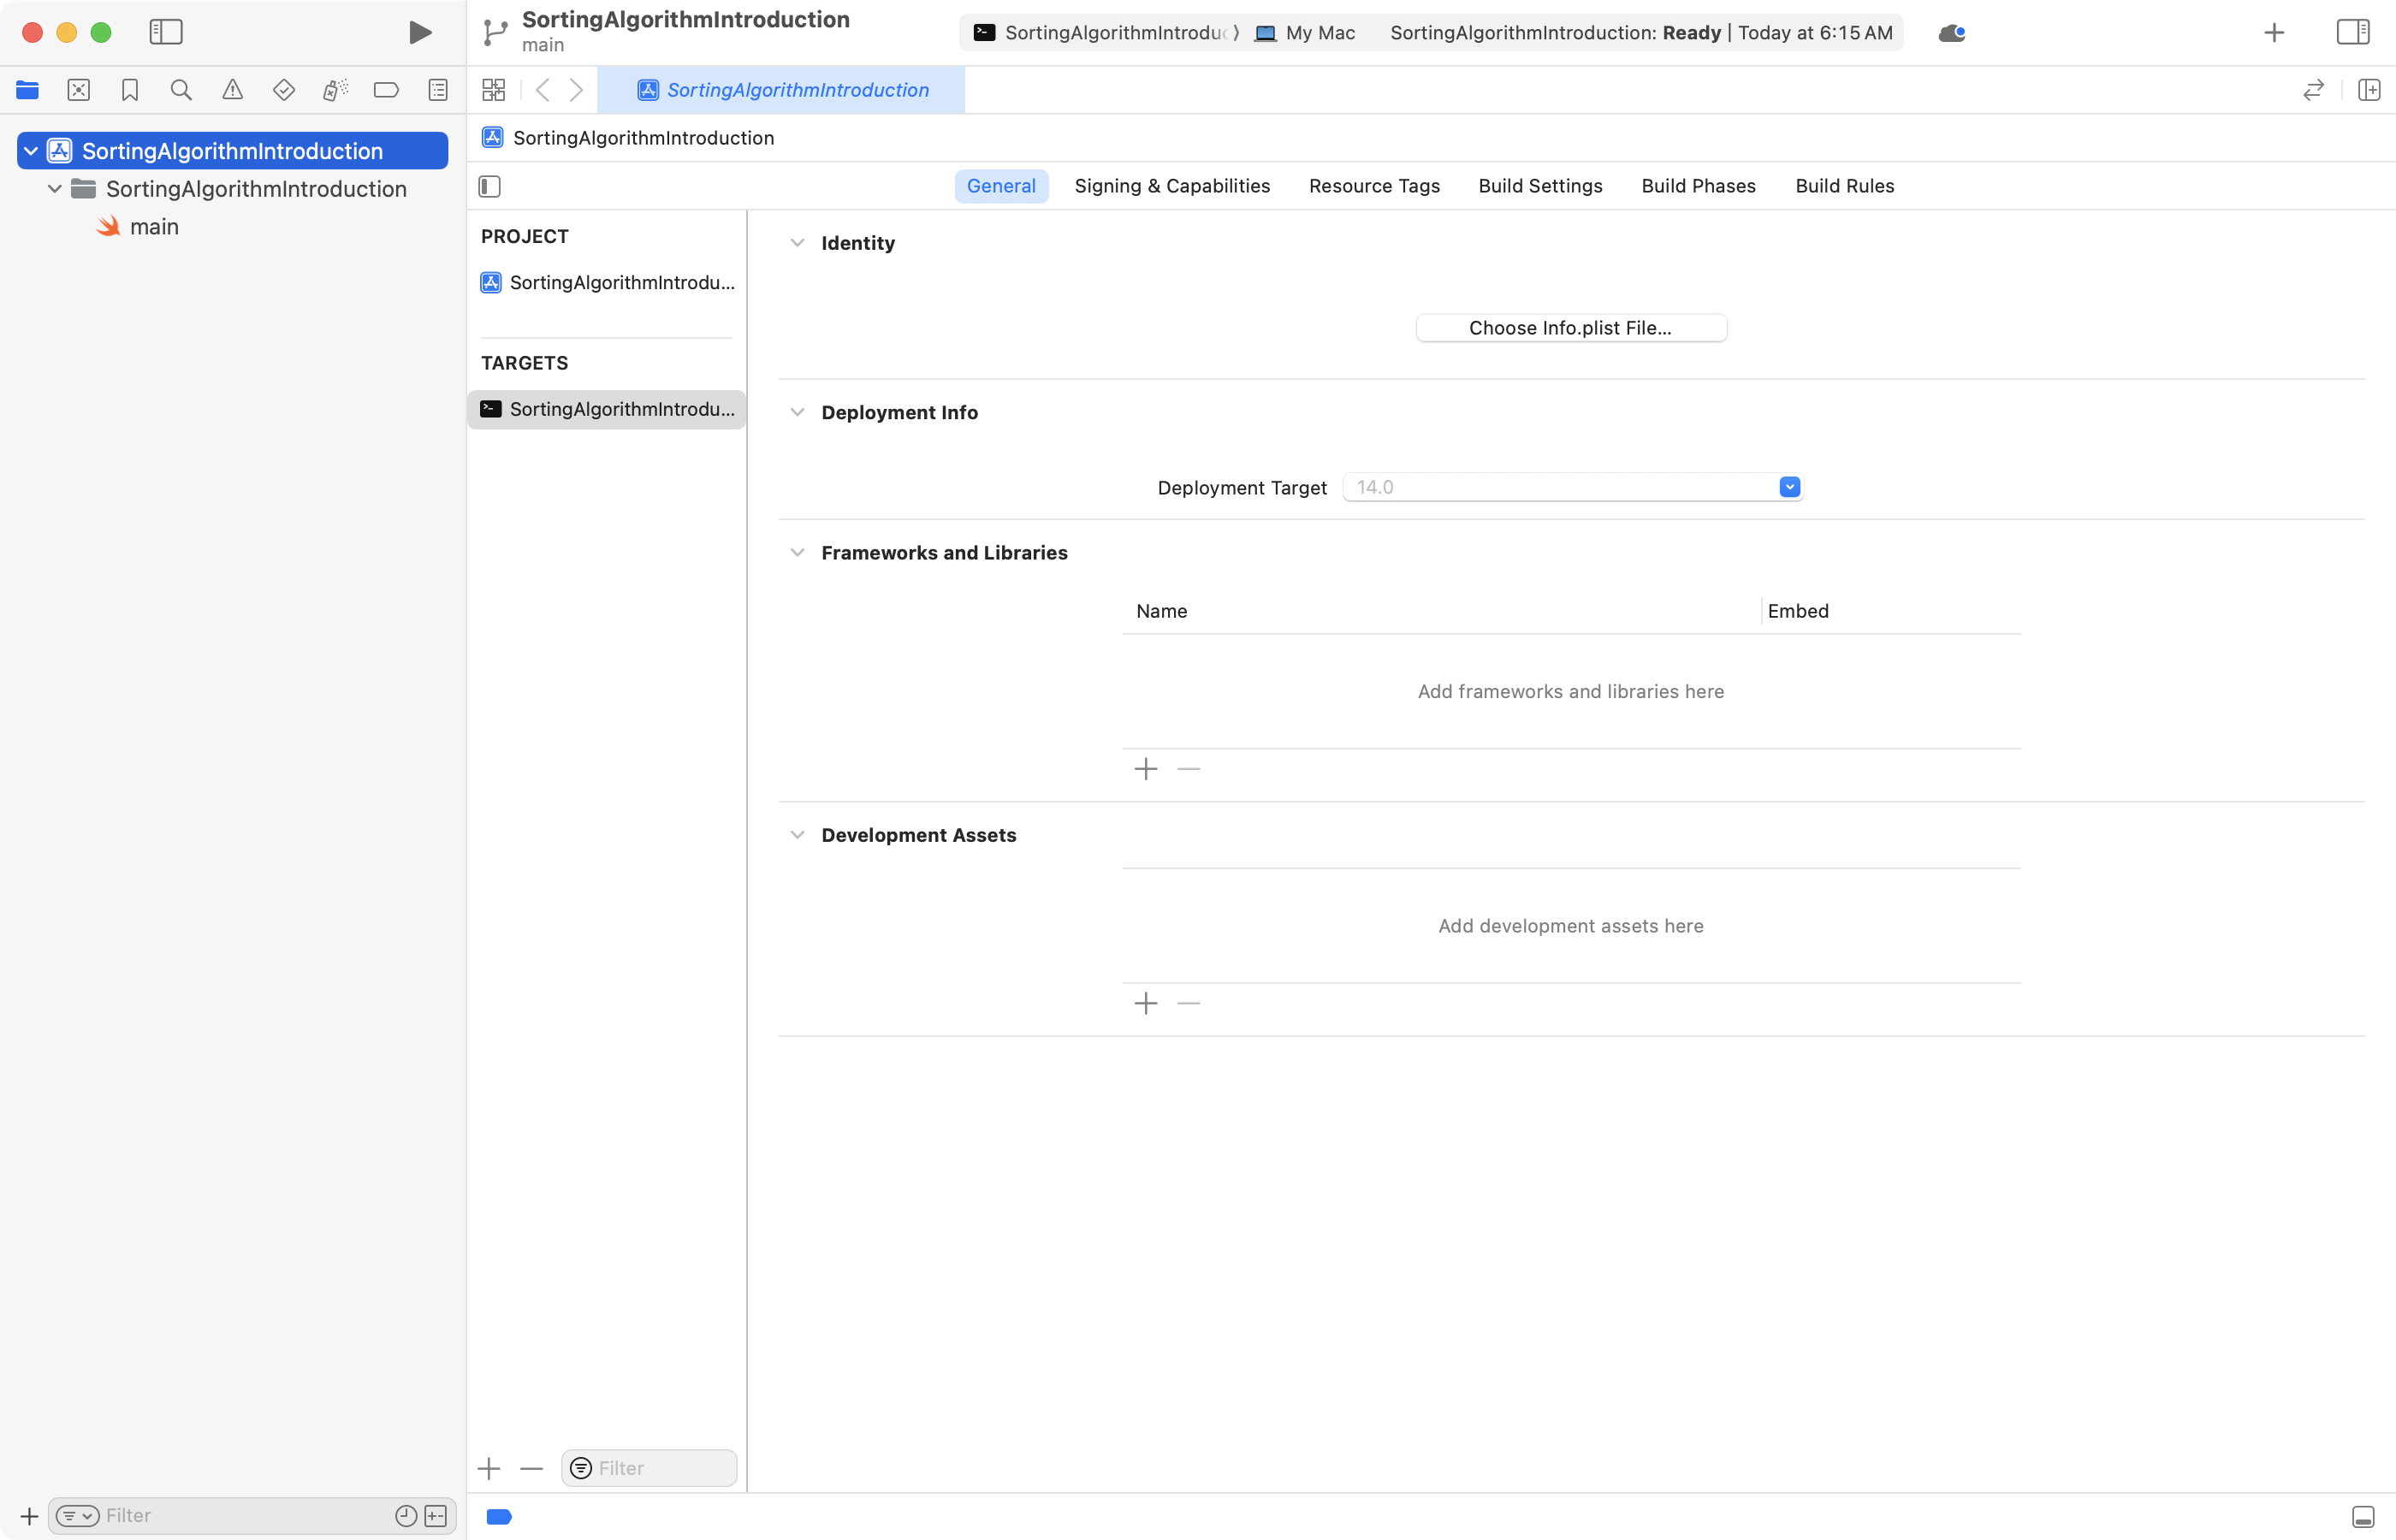Open the Breakpoint navigator
This screenshot has height=1540, width=2396.
coord(386,90)
